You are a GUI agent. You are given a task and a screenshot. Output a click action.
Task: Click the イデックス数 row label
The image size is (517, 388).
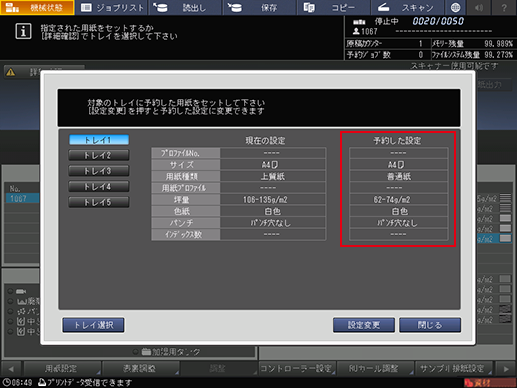tap(186, 234)
